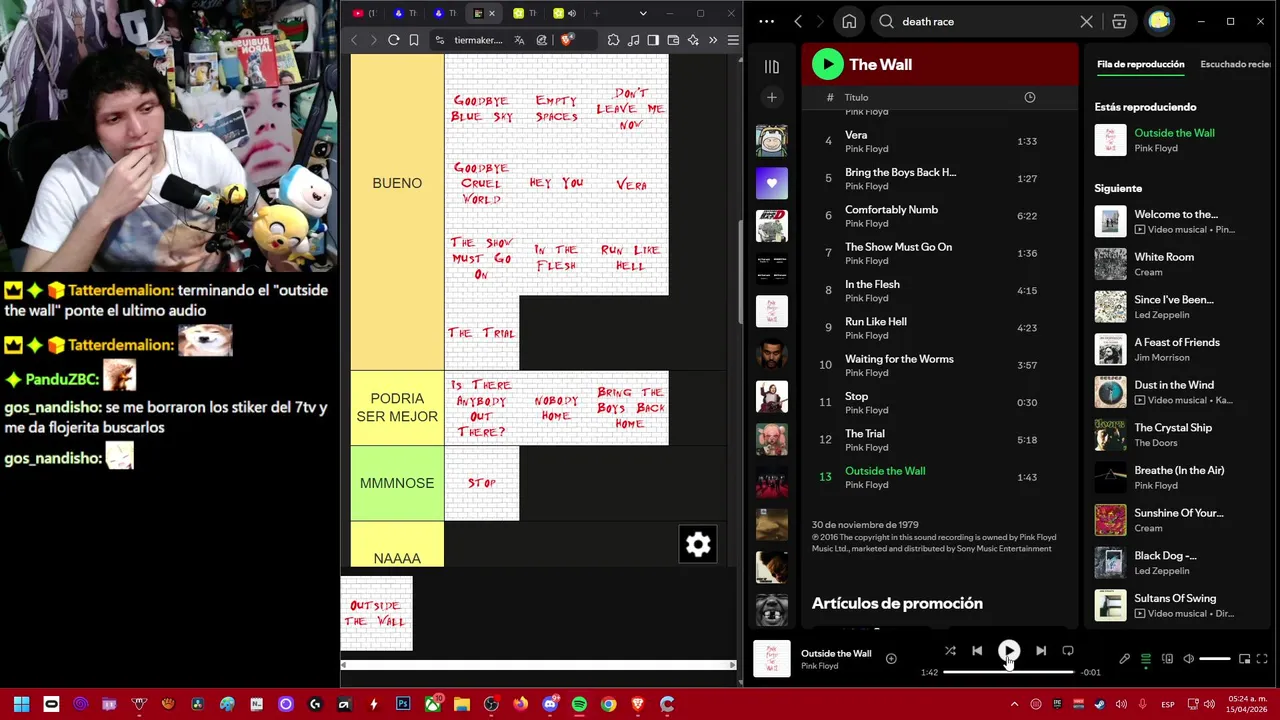Switch to Fila de reproducción tab

click(1140, 64)
